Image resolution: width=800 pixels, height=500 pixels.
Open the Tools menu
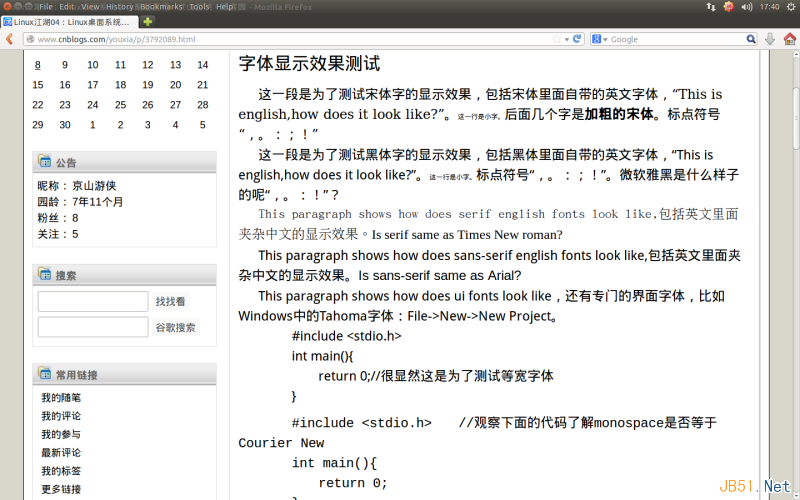(199, 7)
